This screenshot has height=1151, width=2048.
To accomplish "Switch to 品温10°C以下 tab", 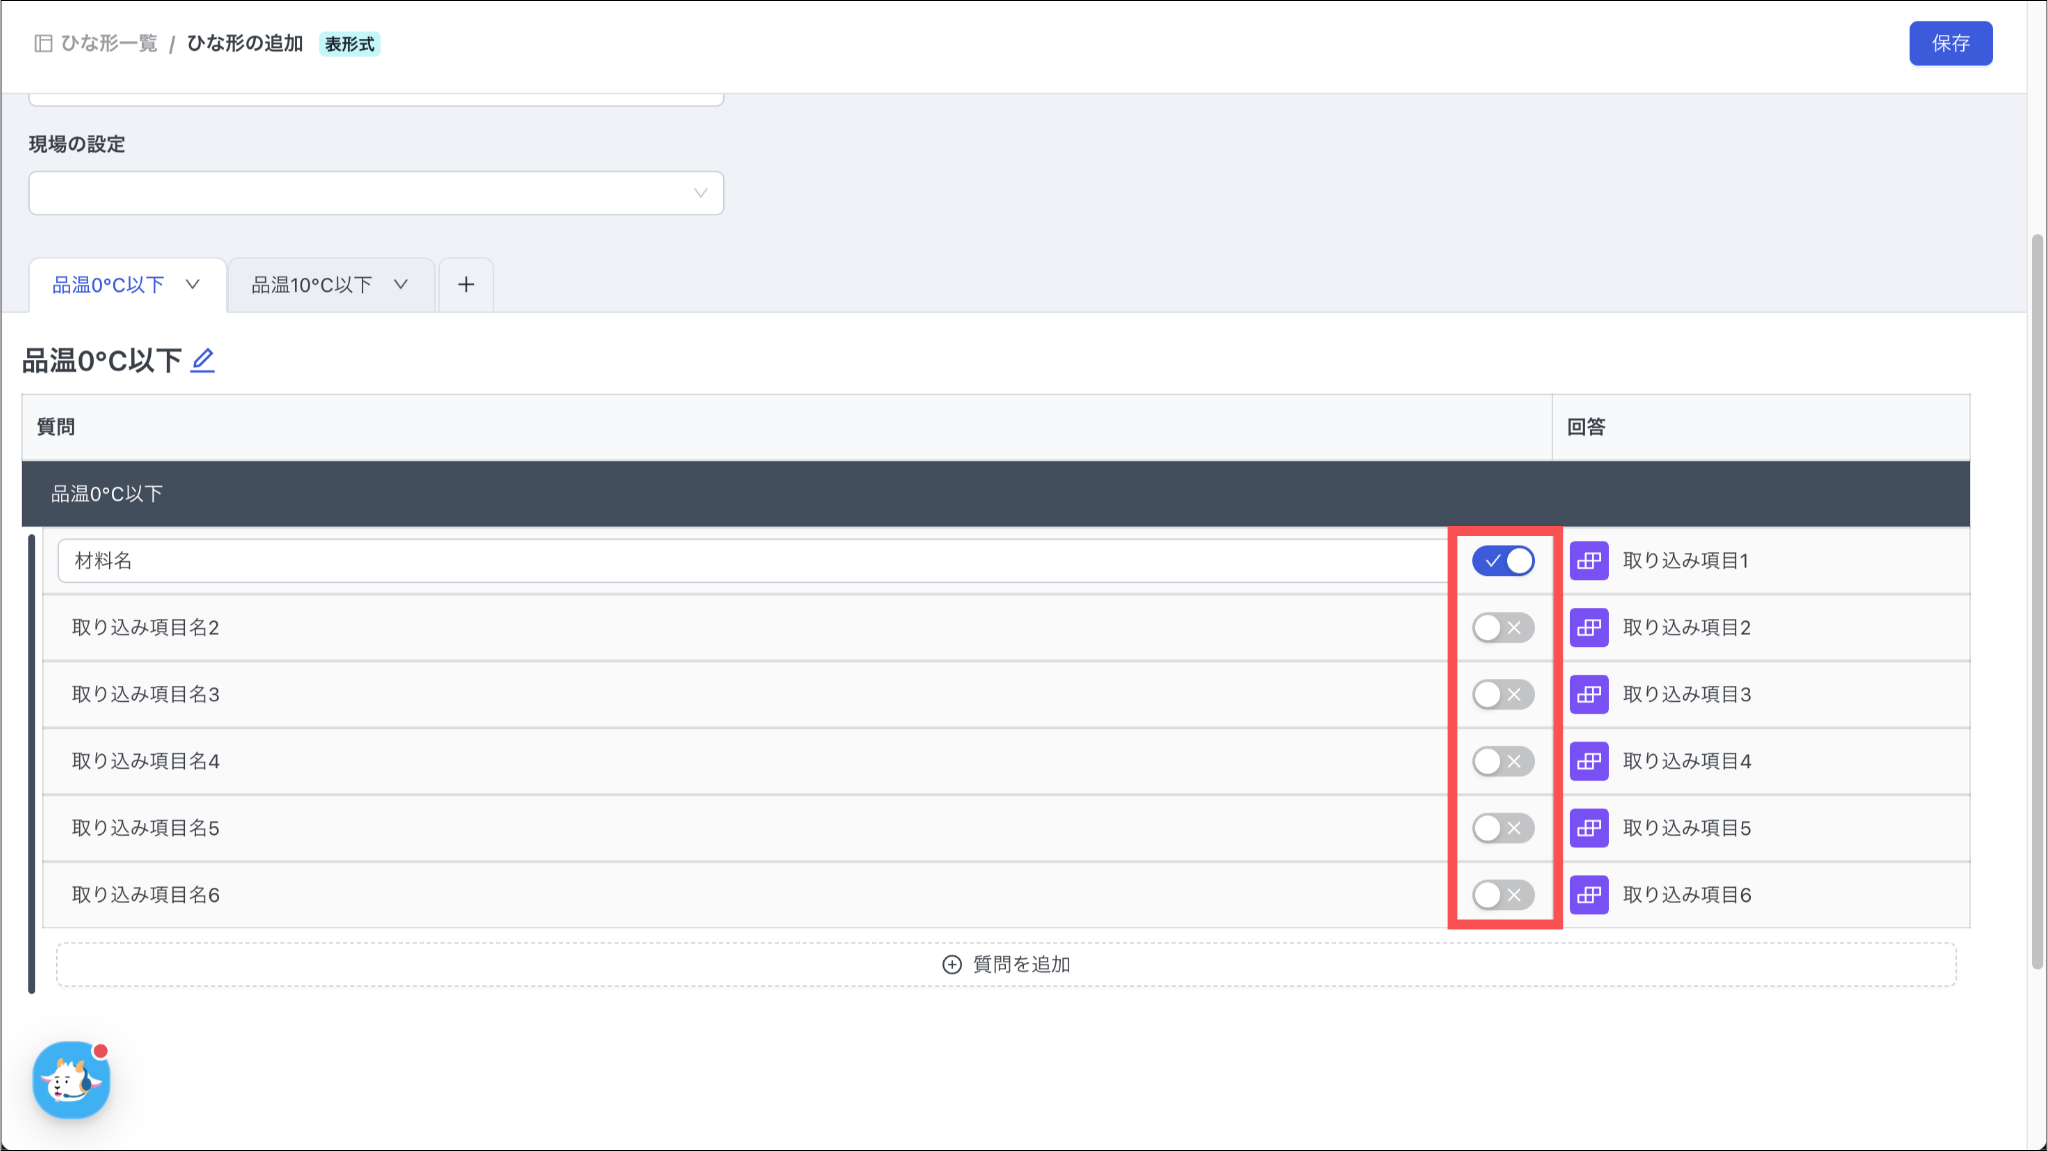I will 311,285.
